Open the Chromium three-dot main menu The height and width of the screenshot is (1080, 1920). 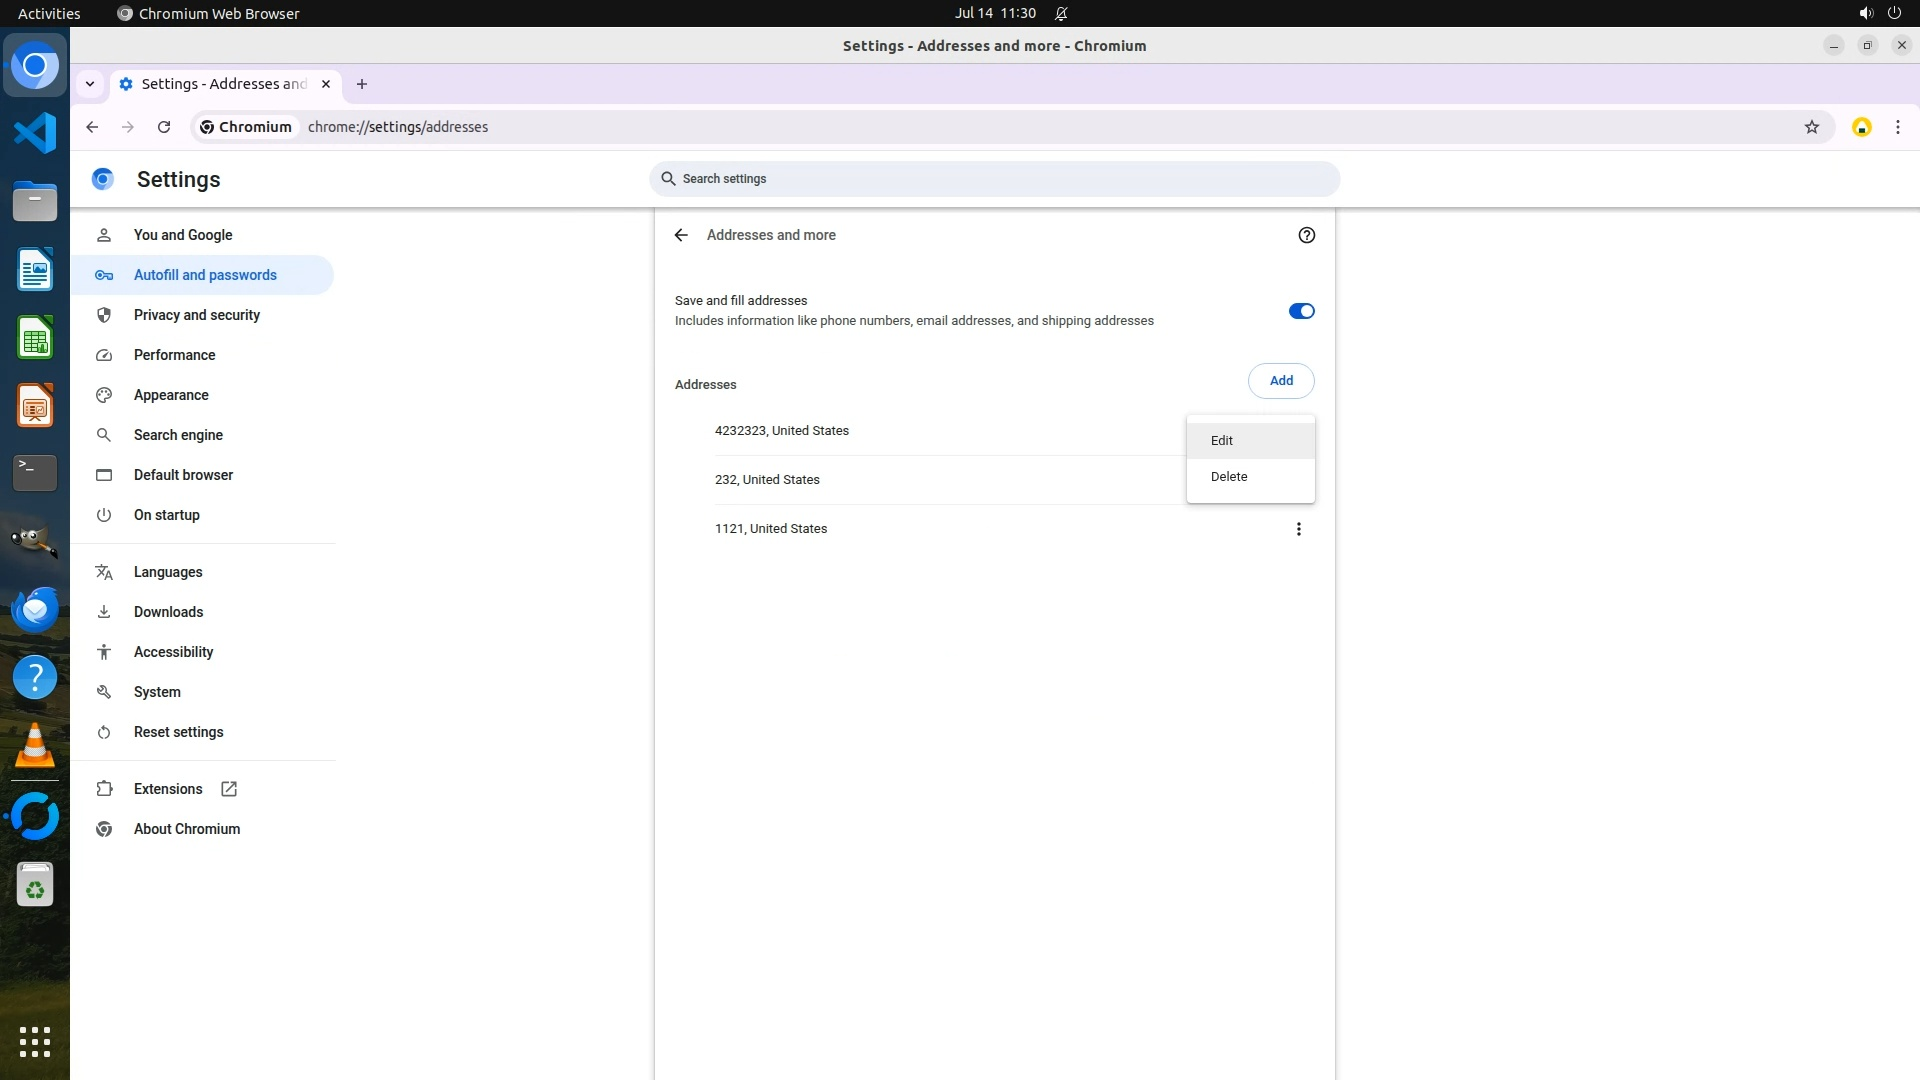[1897, 127]
